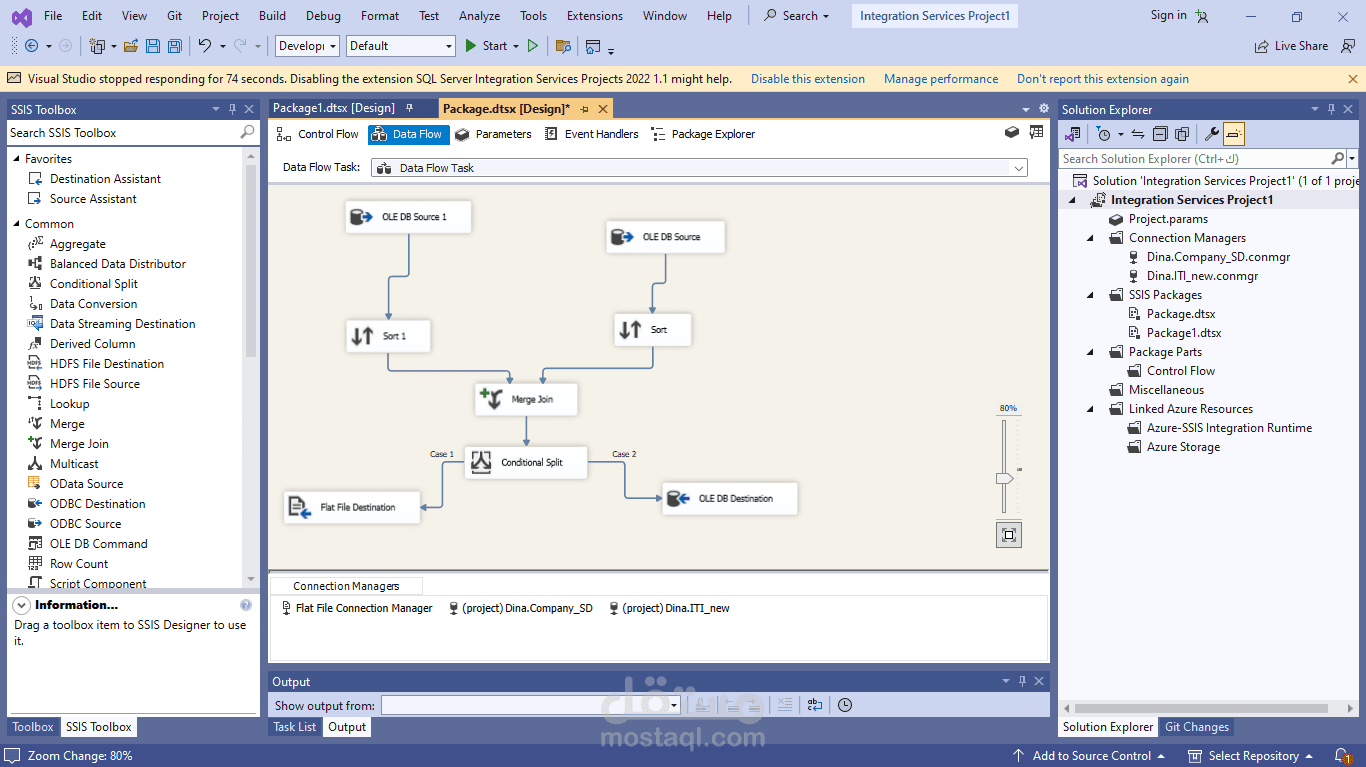Click Don't report this extension again link
Screen dimensions: 1366x767
[x=1103, y=79]
